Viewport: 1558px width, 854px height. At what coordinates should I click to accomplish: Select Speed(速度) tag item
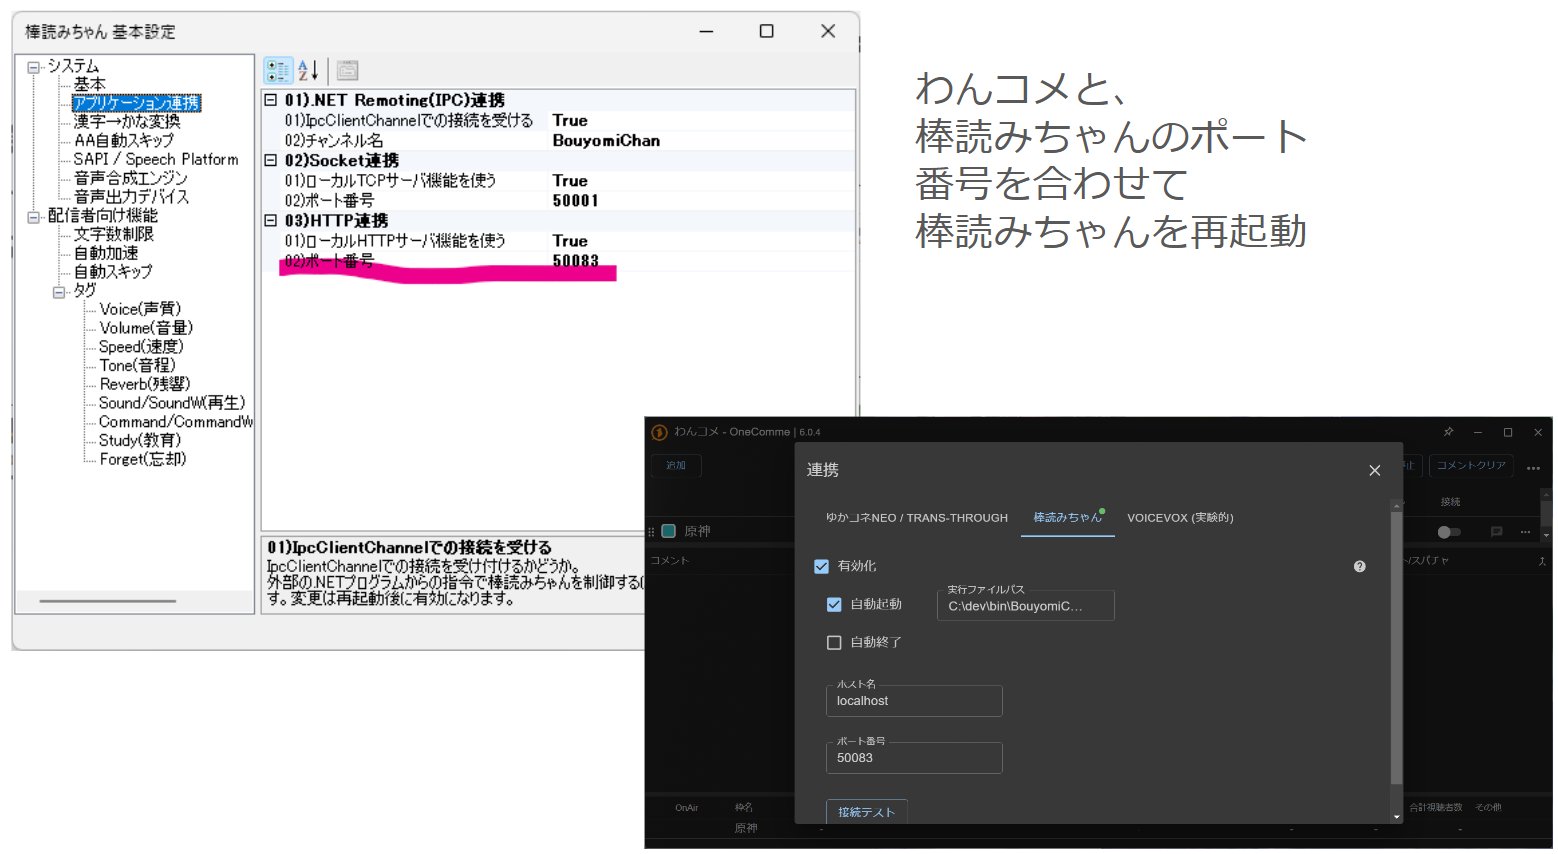click(141, 347)
